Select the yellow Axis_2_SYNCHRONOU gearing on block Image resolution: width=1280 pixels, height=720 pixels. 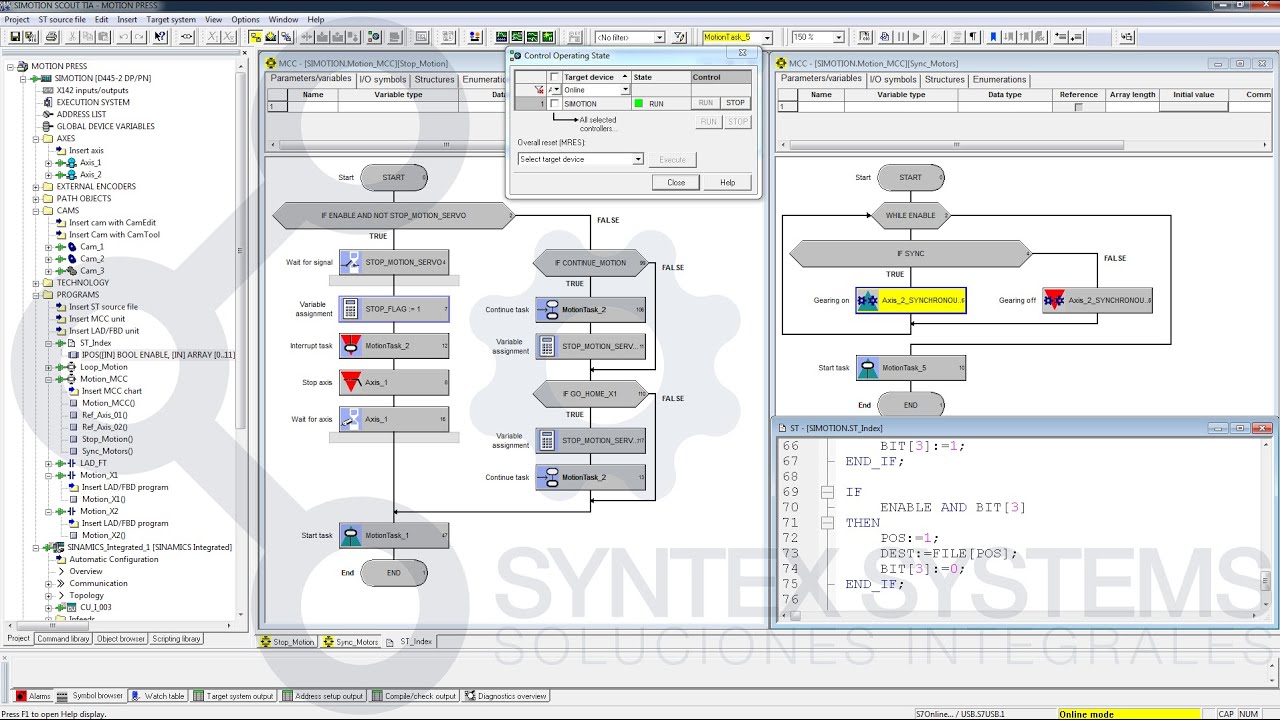(x=910, y=300)
